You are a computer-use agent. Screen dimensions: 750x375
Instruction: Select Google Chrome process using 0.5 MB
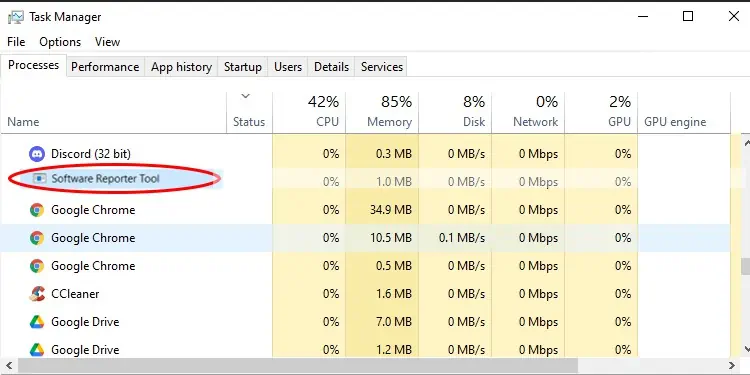click(x=366, y=266)
